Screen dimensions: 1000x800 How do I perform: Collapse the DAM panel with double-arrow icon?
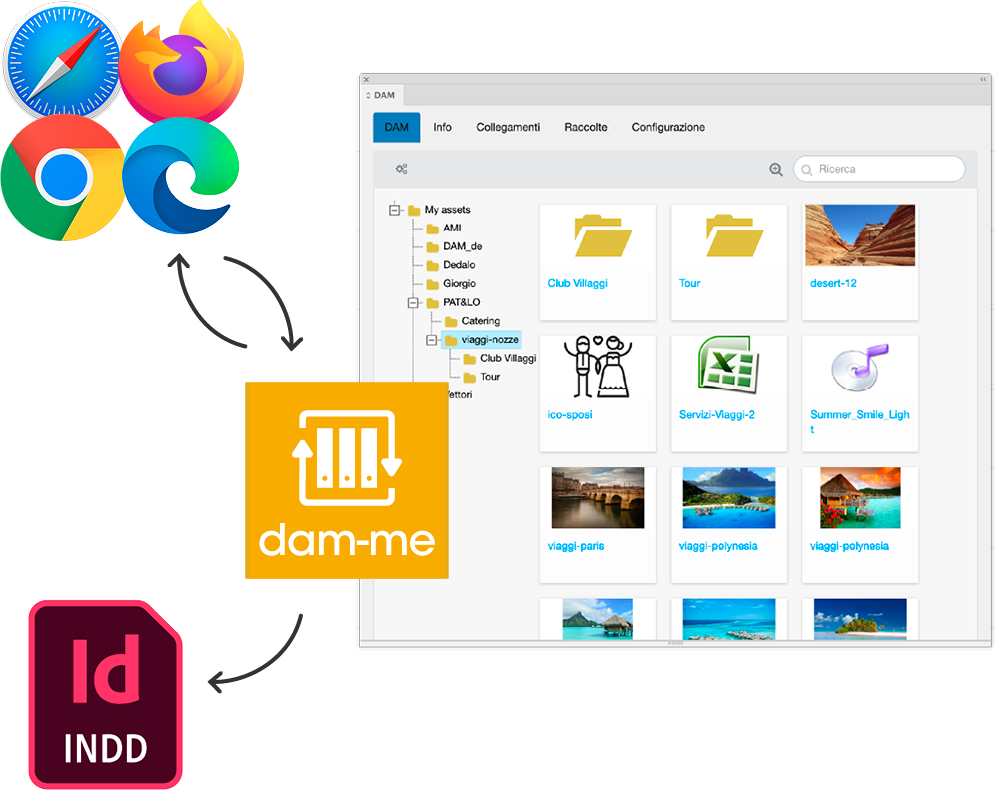(x=983, y=79)
